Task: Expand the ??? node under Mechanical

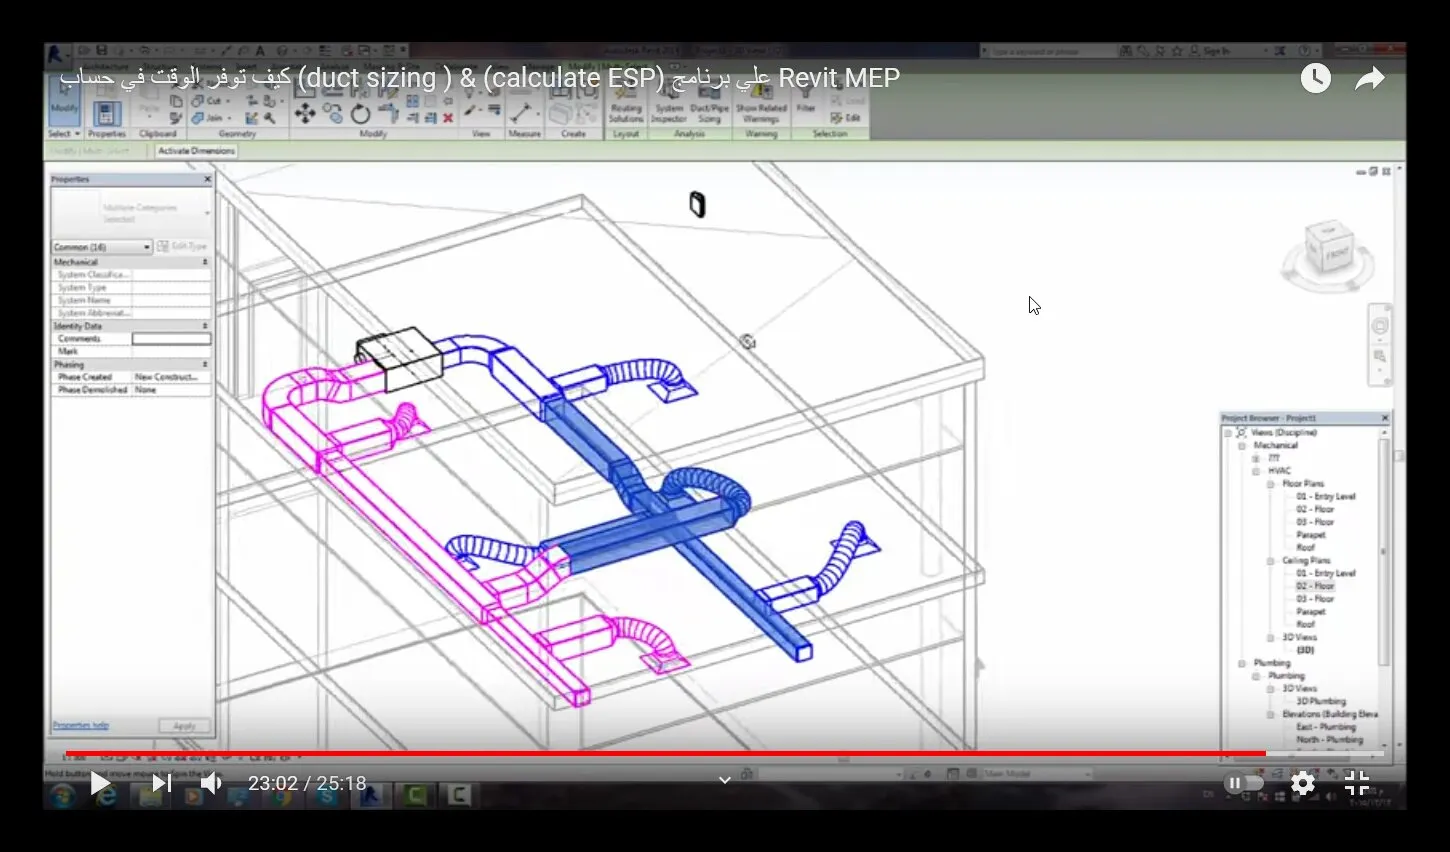Action: [x=1256, y=458]
